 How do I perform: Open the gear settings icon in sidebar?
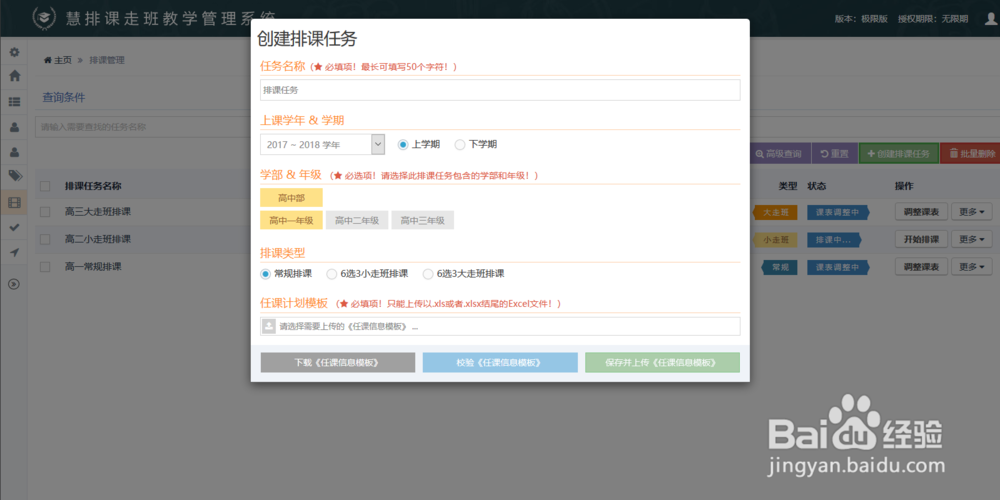14,52
